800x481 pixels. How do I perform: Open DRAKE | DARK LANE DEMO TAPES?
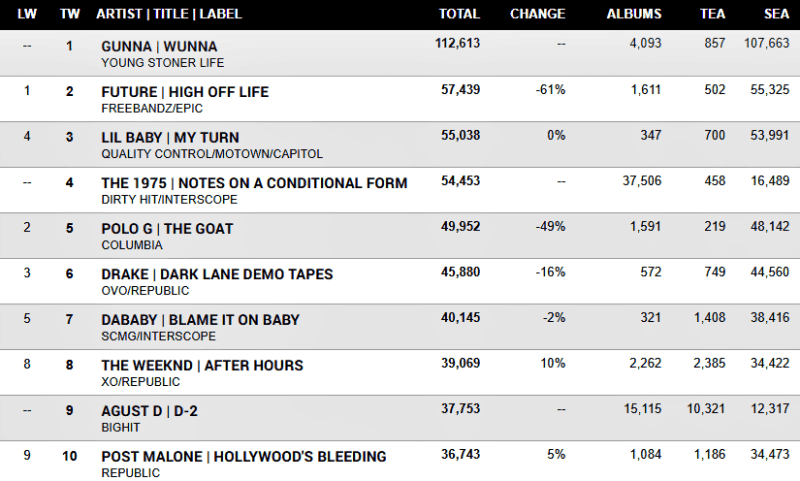point(217,274)
